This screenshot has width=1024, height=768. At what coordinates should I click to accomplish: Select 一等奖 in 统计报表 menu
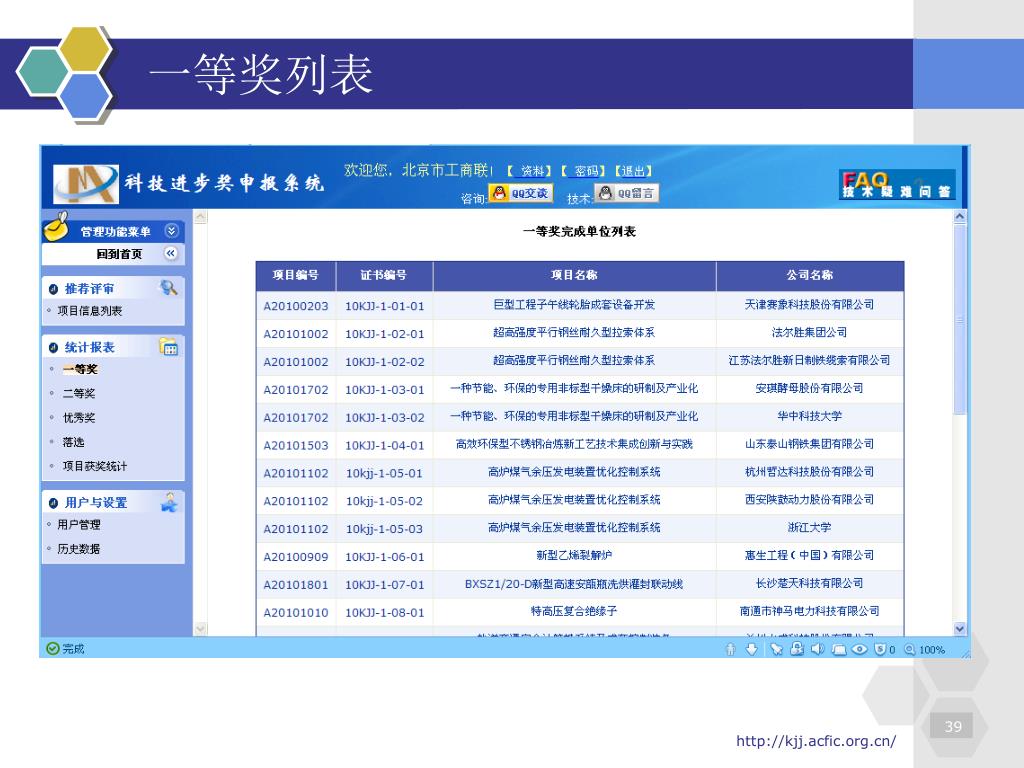[x=80, y=369]
